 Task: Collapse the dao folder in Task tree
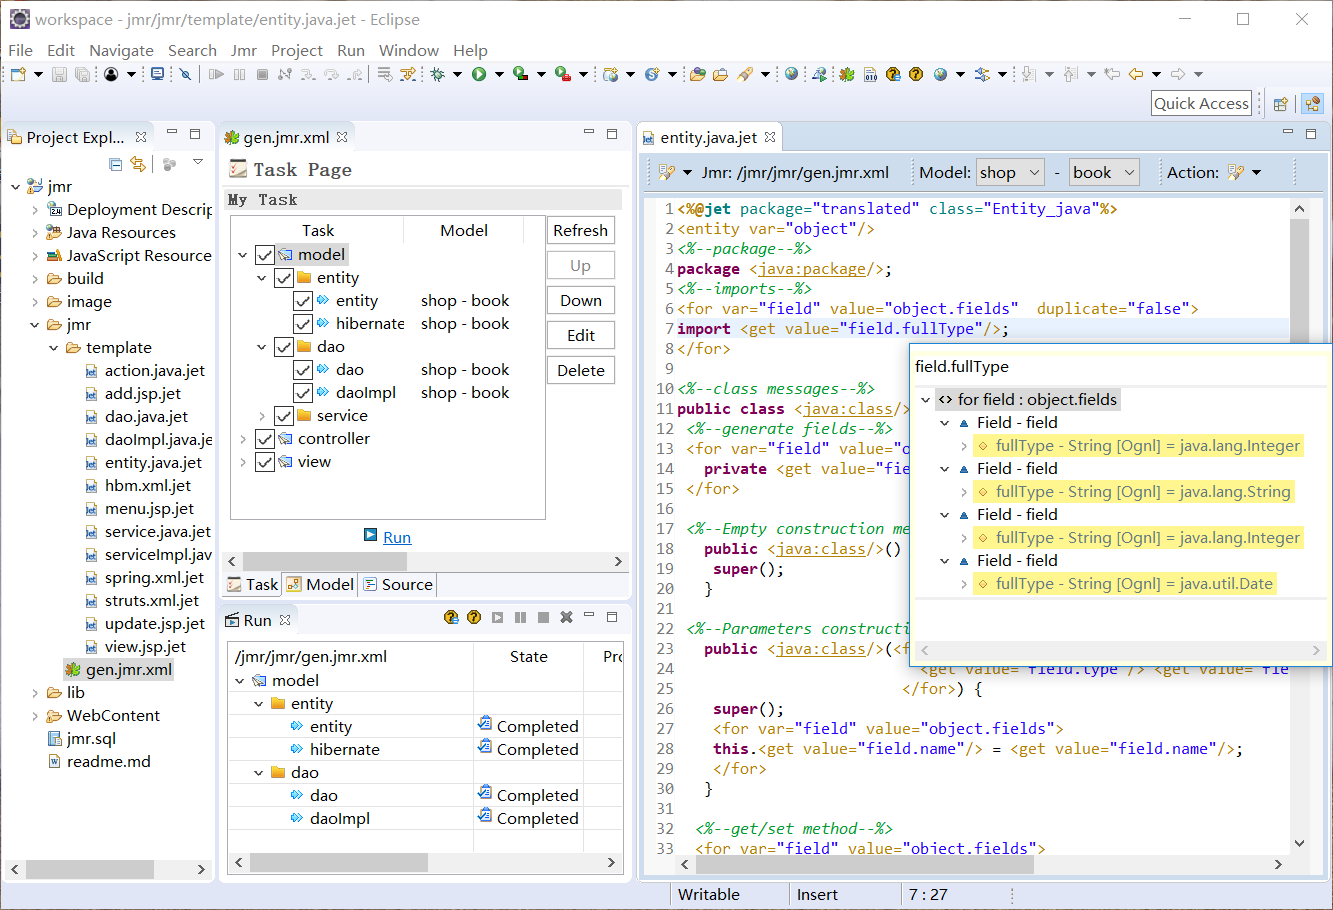coord(262,346)
